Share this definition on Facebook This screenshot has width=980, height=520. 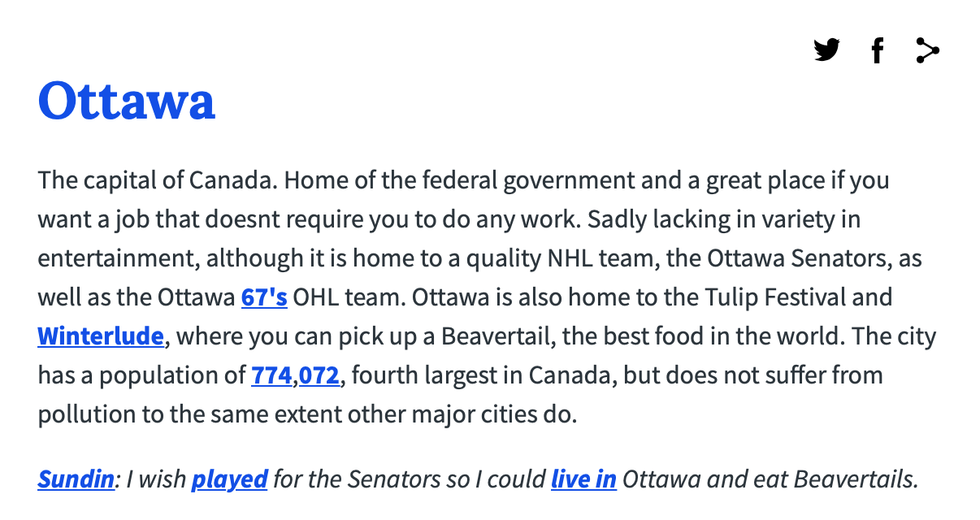click(877, 50)
